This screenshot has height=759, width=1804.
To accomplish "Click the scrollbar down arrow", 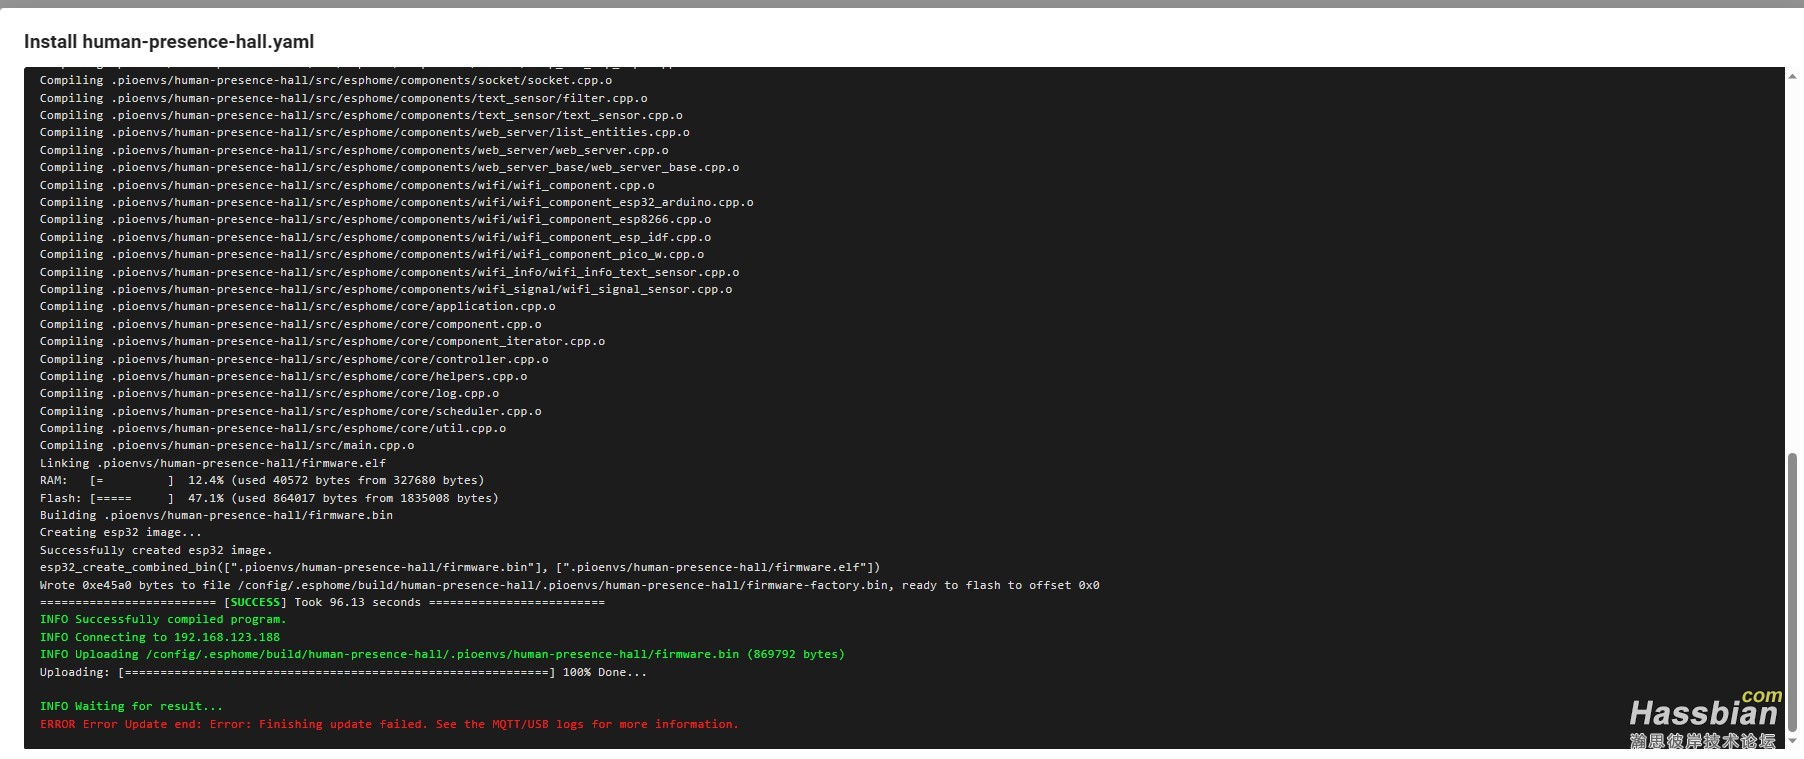I will (x=1792, y=741).
